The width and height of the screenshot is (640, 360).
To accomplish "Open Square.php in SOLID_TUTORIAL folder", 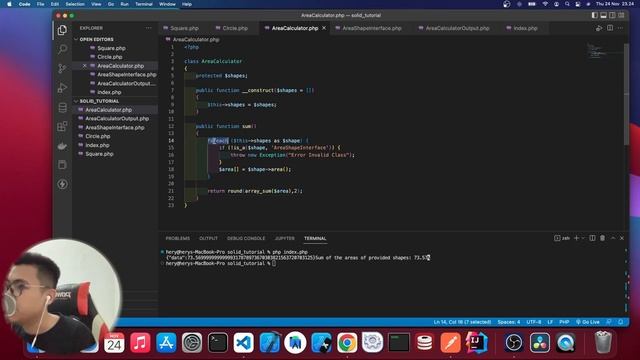I will (x=99, y=154).
